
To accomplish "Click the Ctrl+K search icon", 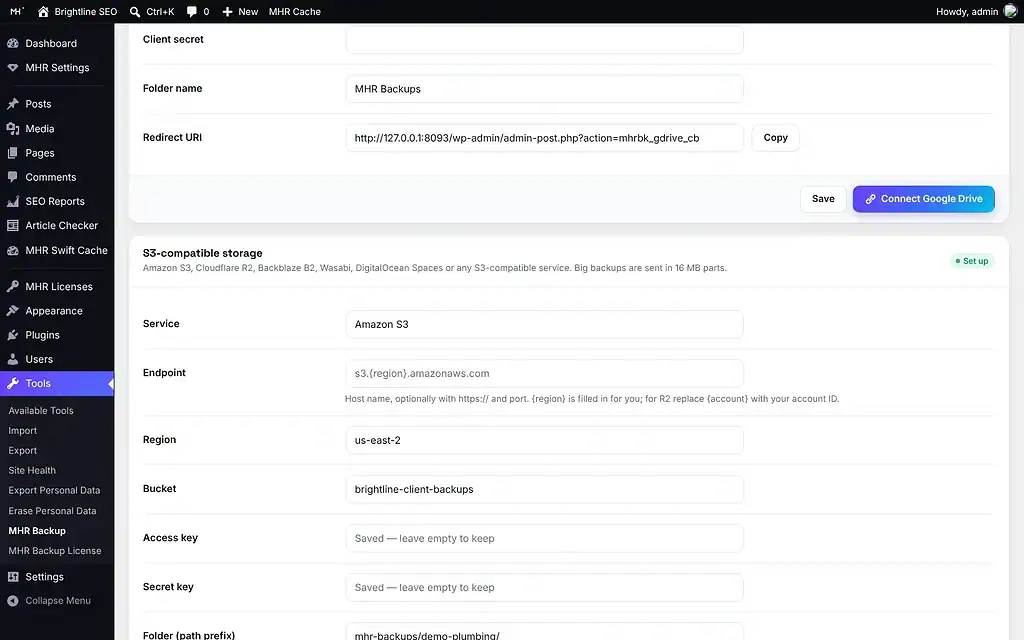I will point(135,11).
